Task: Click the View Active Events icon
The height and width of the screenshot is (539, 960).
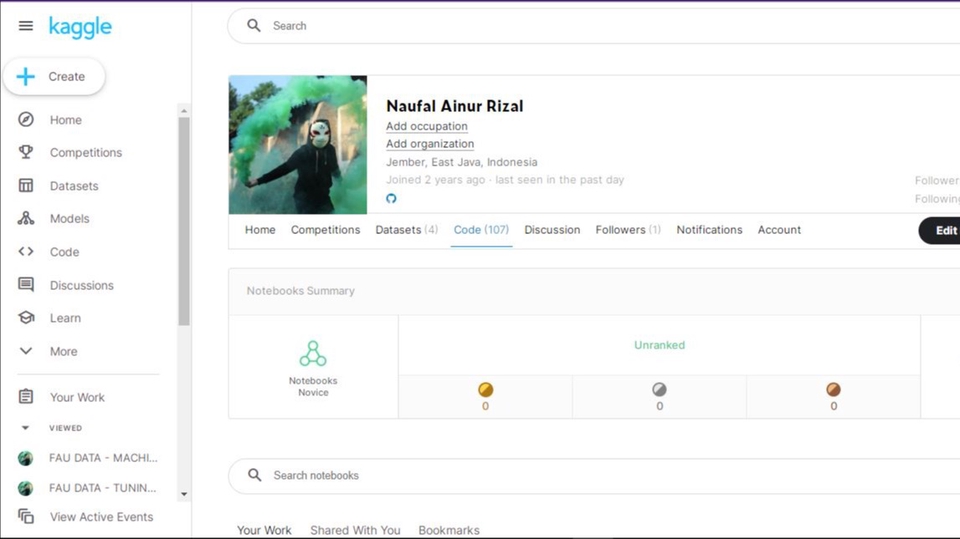Action: click(26, 516)
